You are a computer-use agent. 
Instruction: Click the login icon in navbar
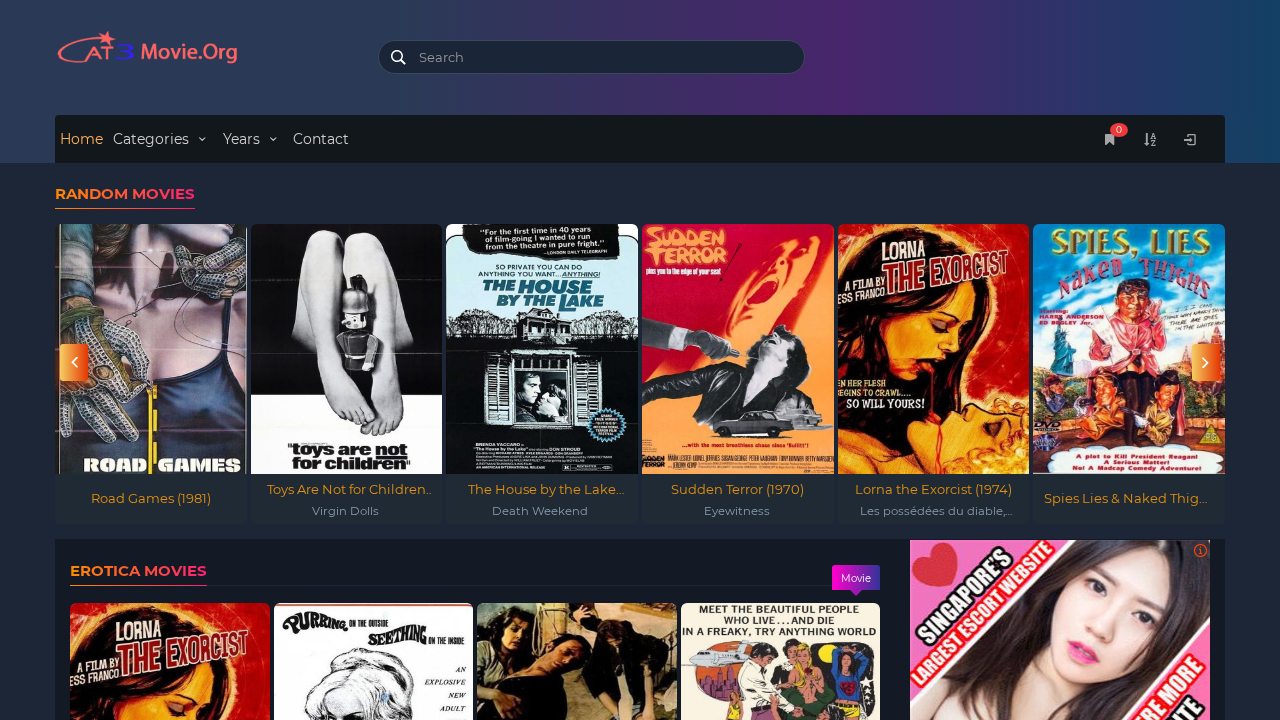coord(1190,139)
